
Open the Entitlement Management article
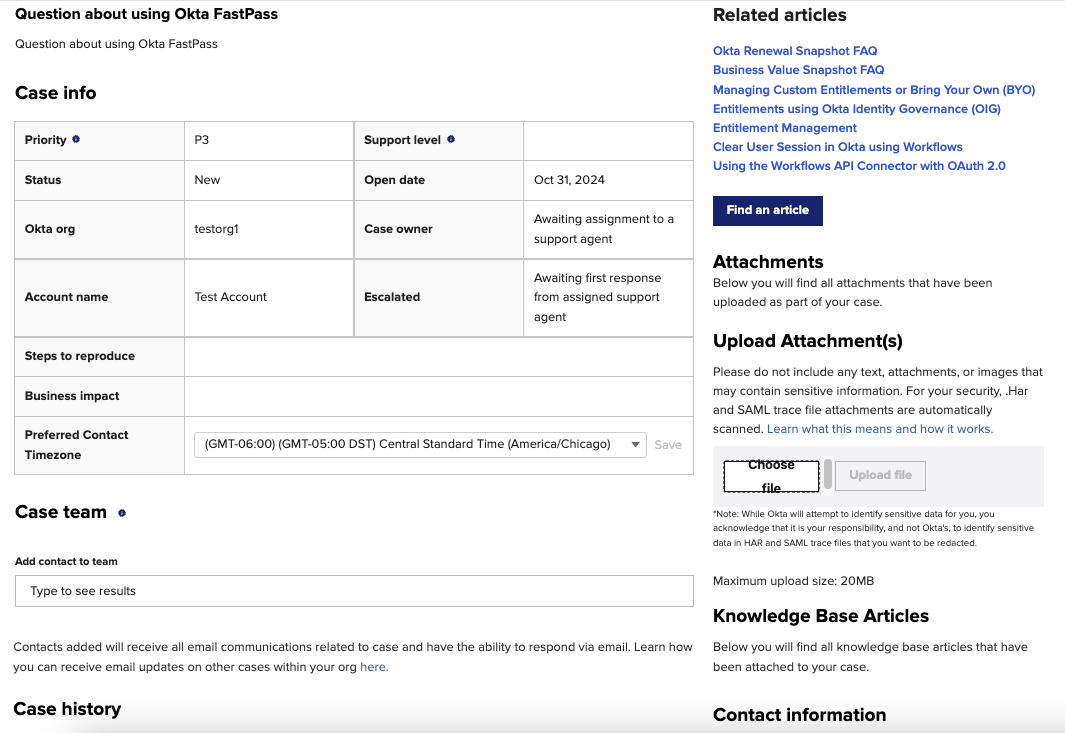[x=784, y=128]
